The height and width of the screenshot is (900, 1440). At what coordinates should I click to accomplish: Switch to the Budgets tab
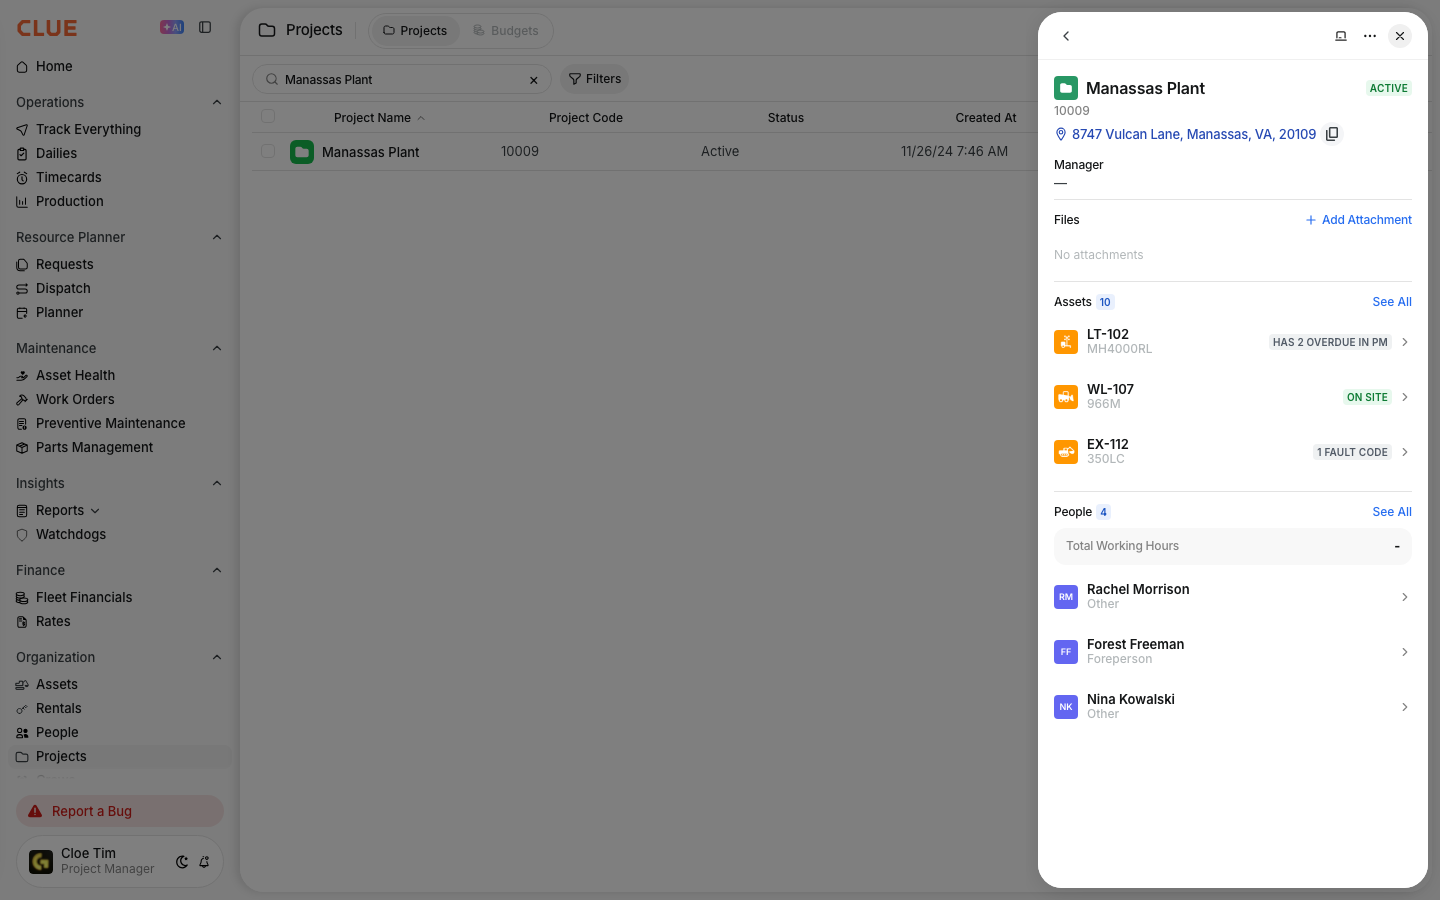tap(506, 31)
